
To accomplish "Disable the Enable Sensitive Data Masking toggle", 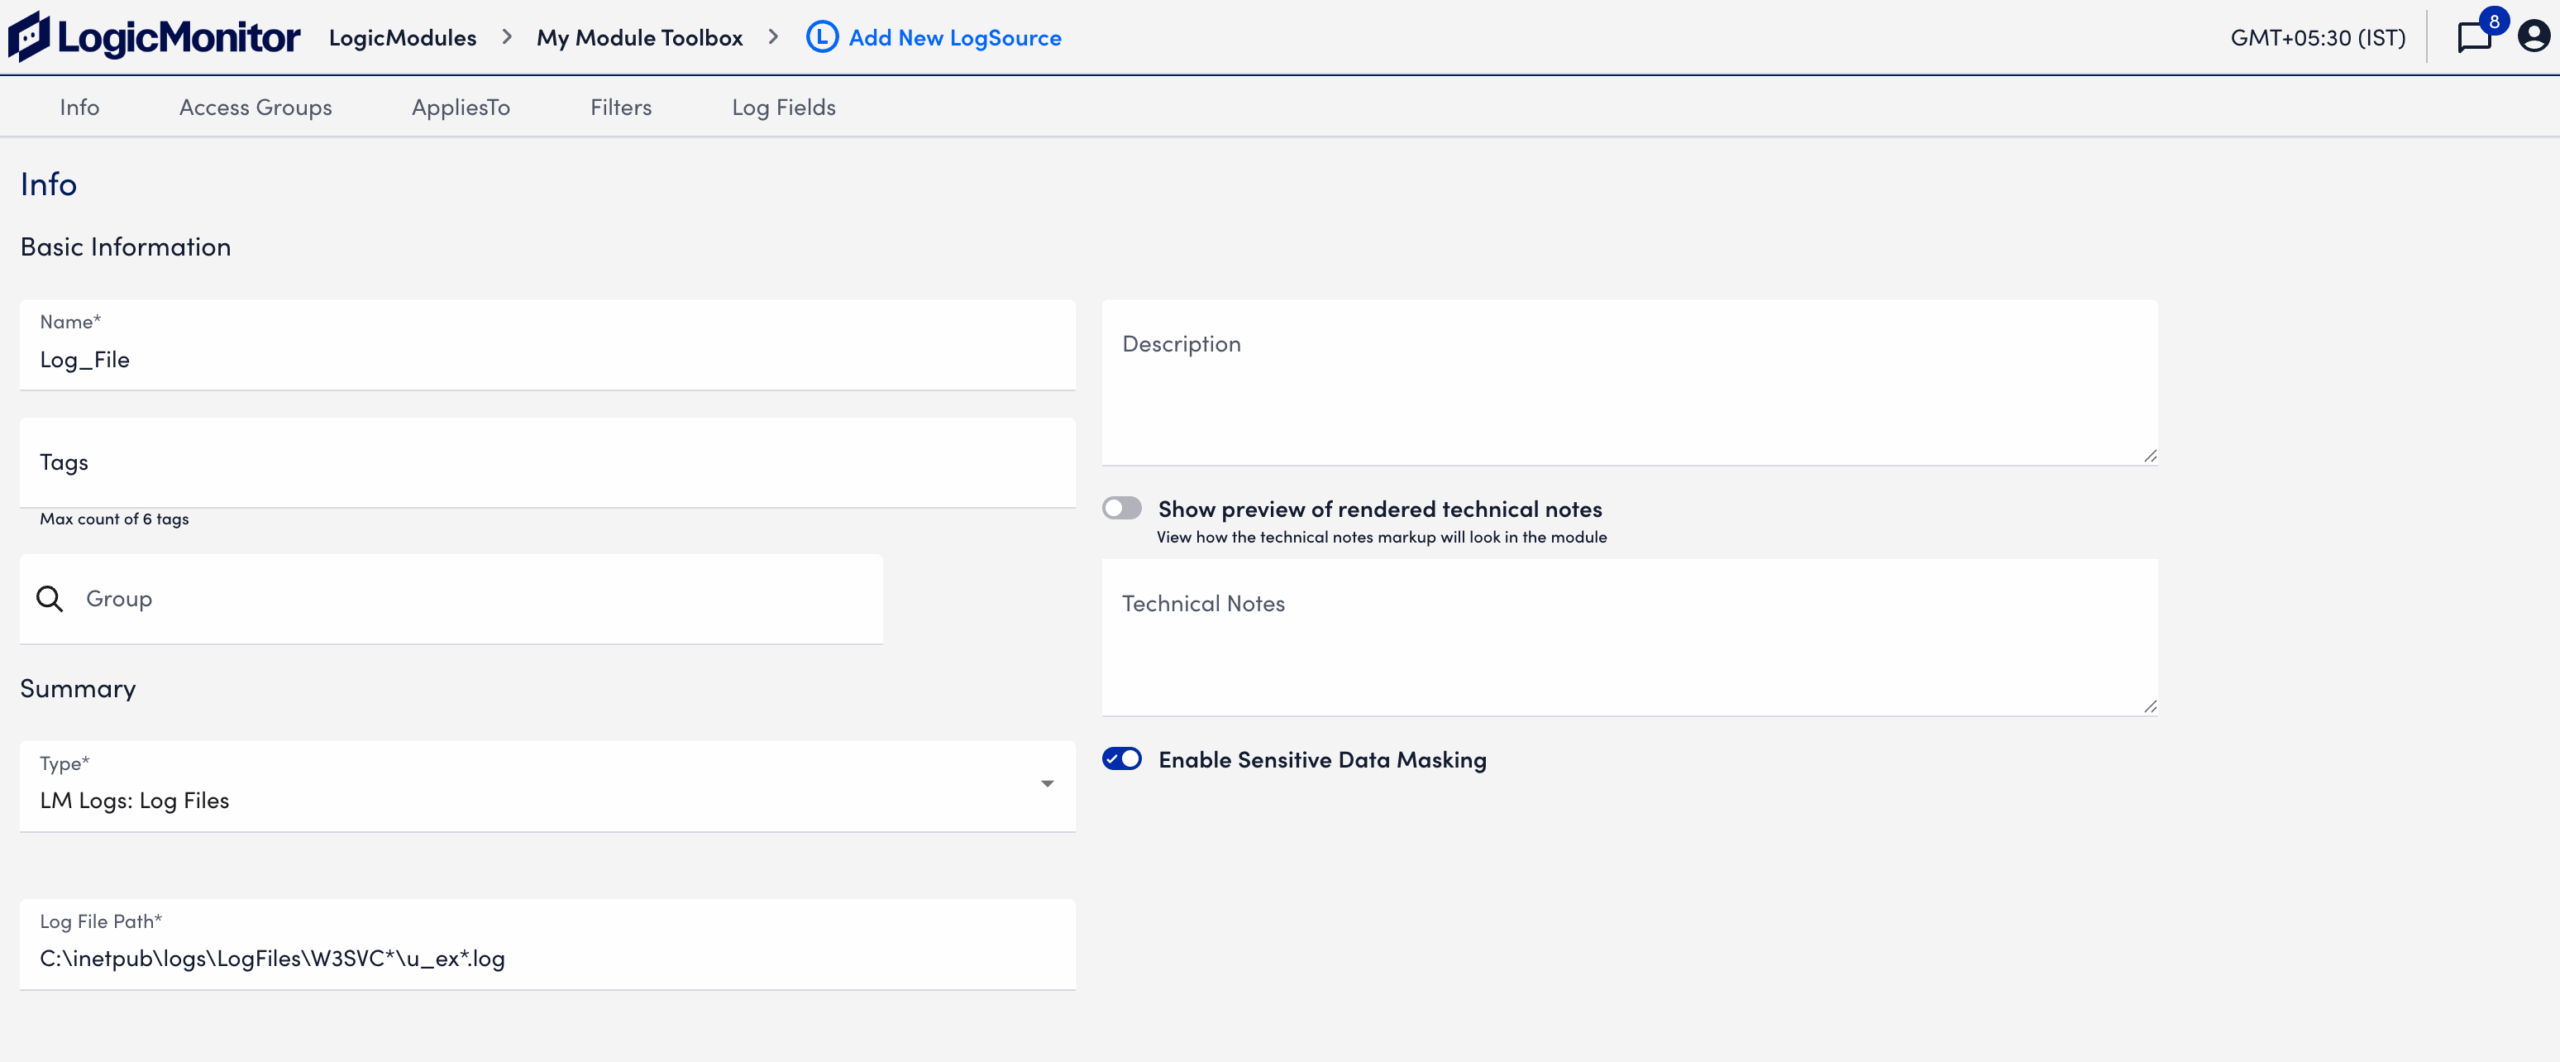I will [x=1122, y=759].
